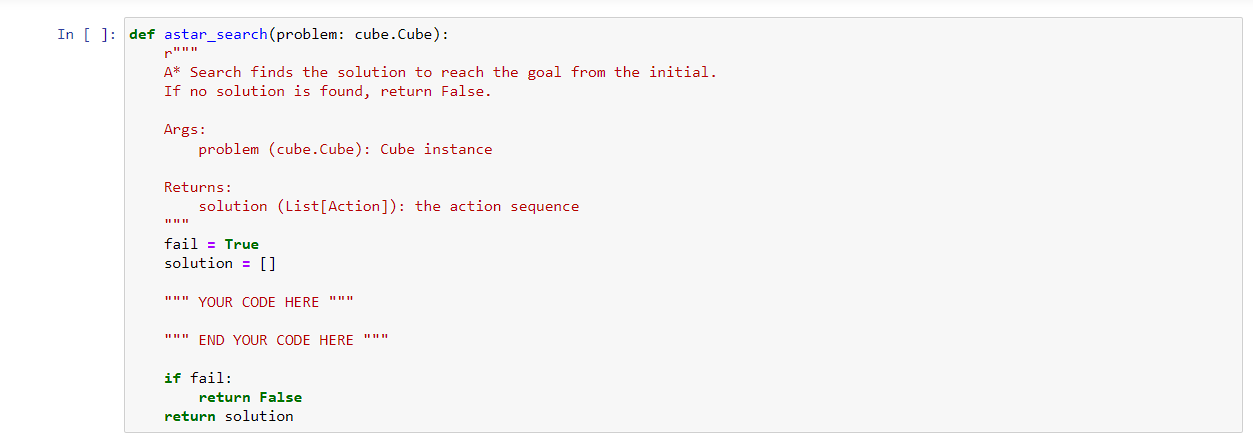Place cursor on astar_search function name
The width and height of the screenshot is (1253, 437).
point(216,34)
